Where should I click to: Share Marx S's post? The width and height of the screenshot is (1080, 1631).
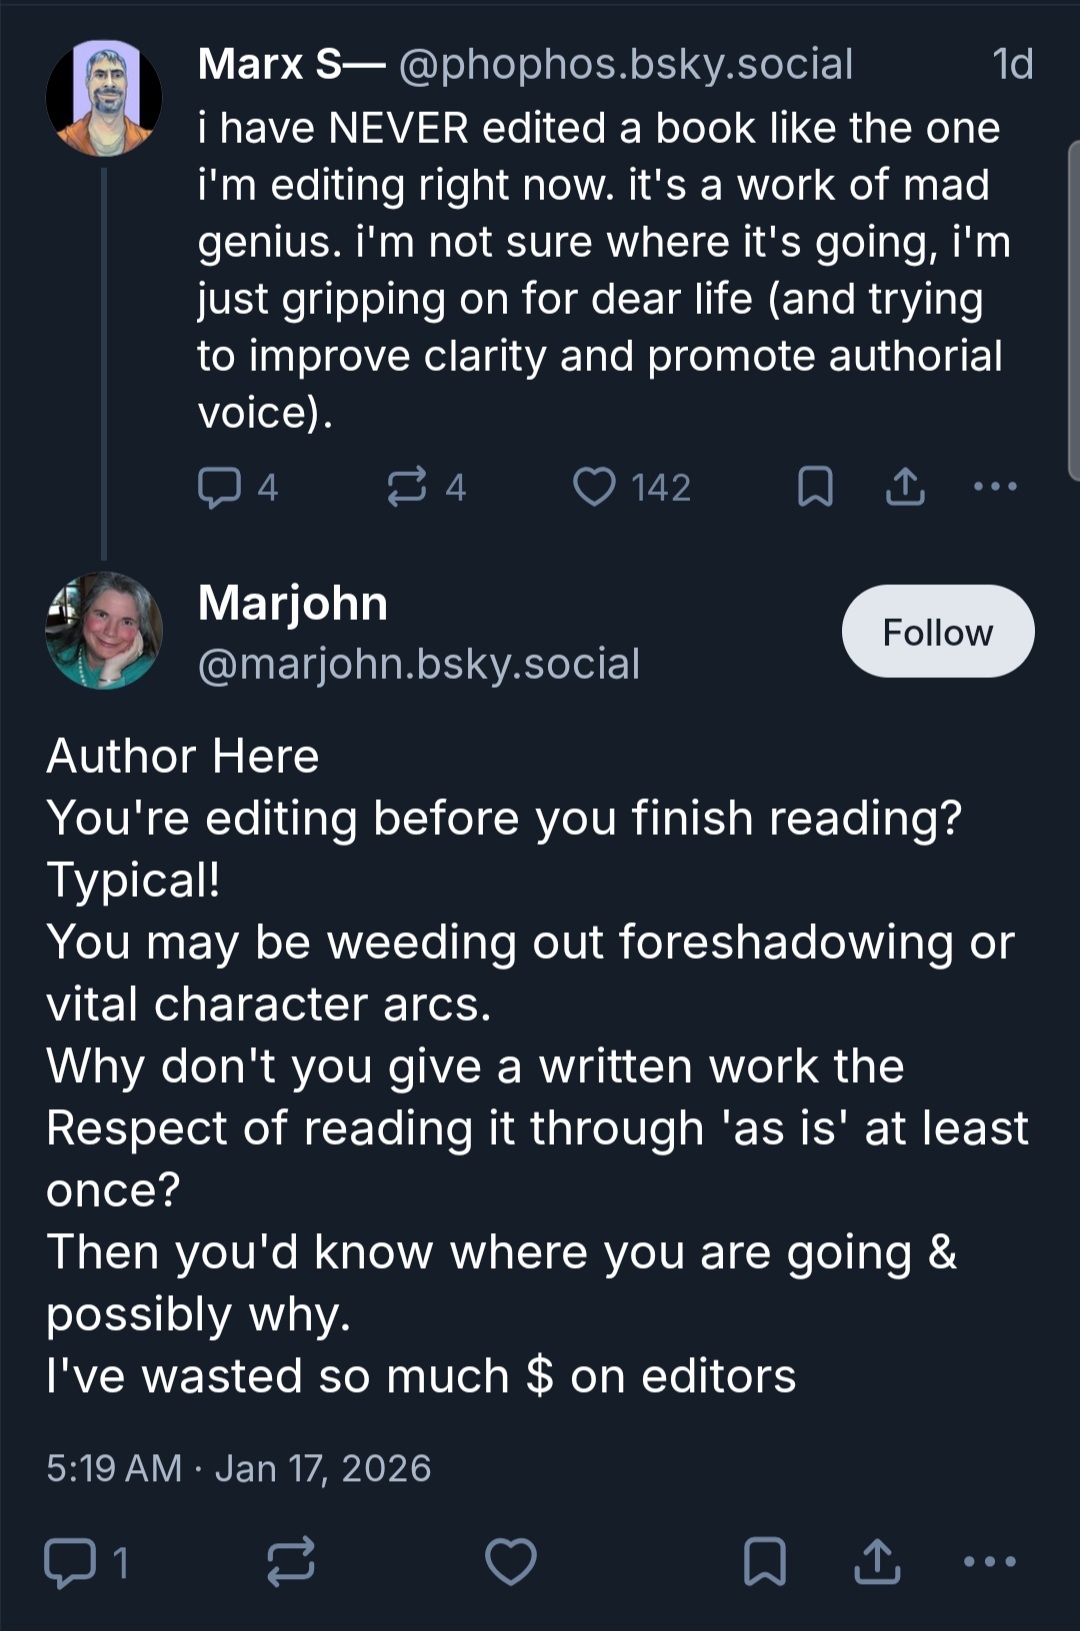tap(905, 488)
